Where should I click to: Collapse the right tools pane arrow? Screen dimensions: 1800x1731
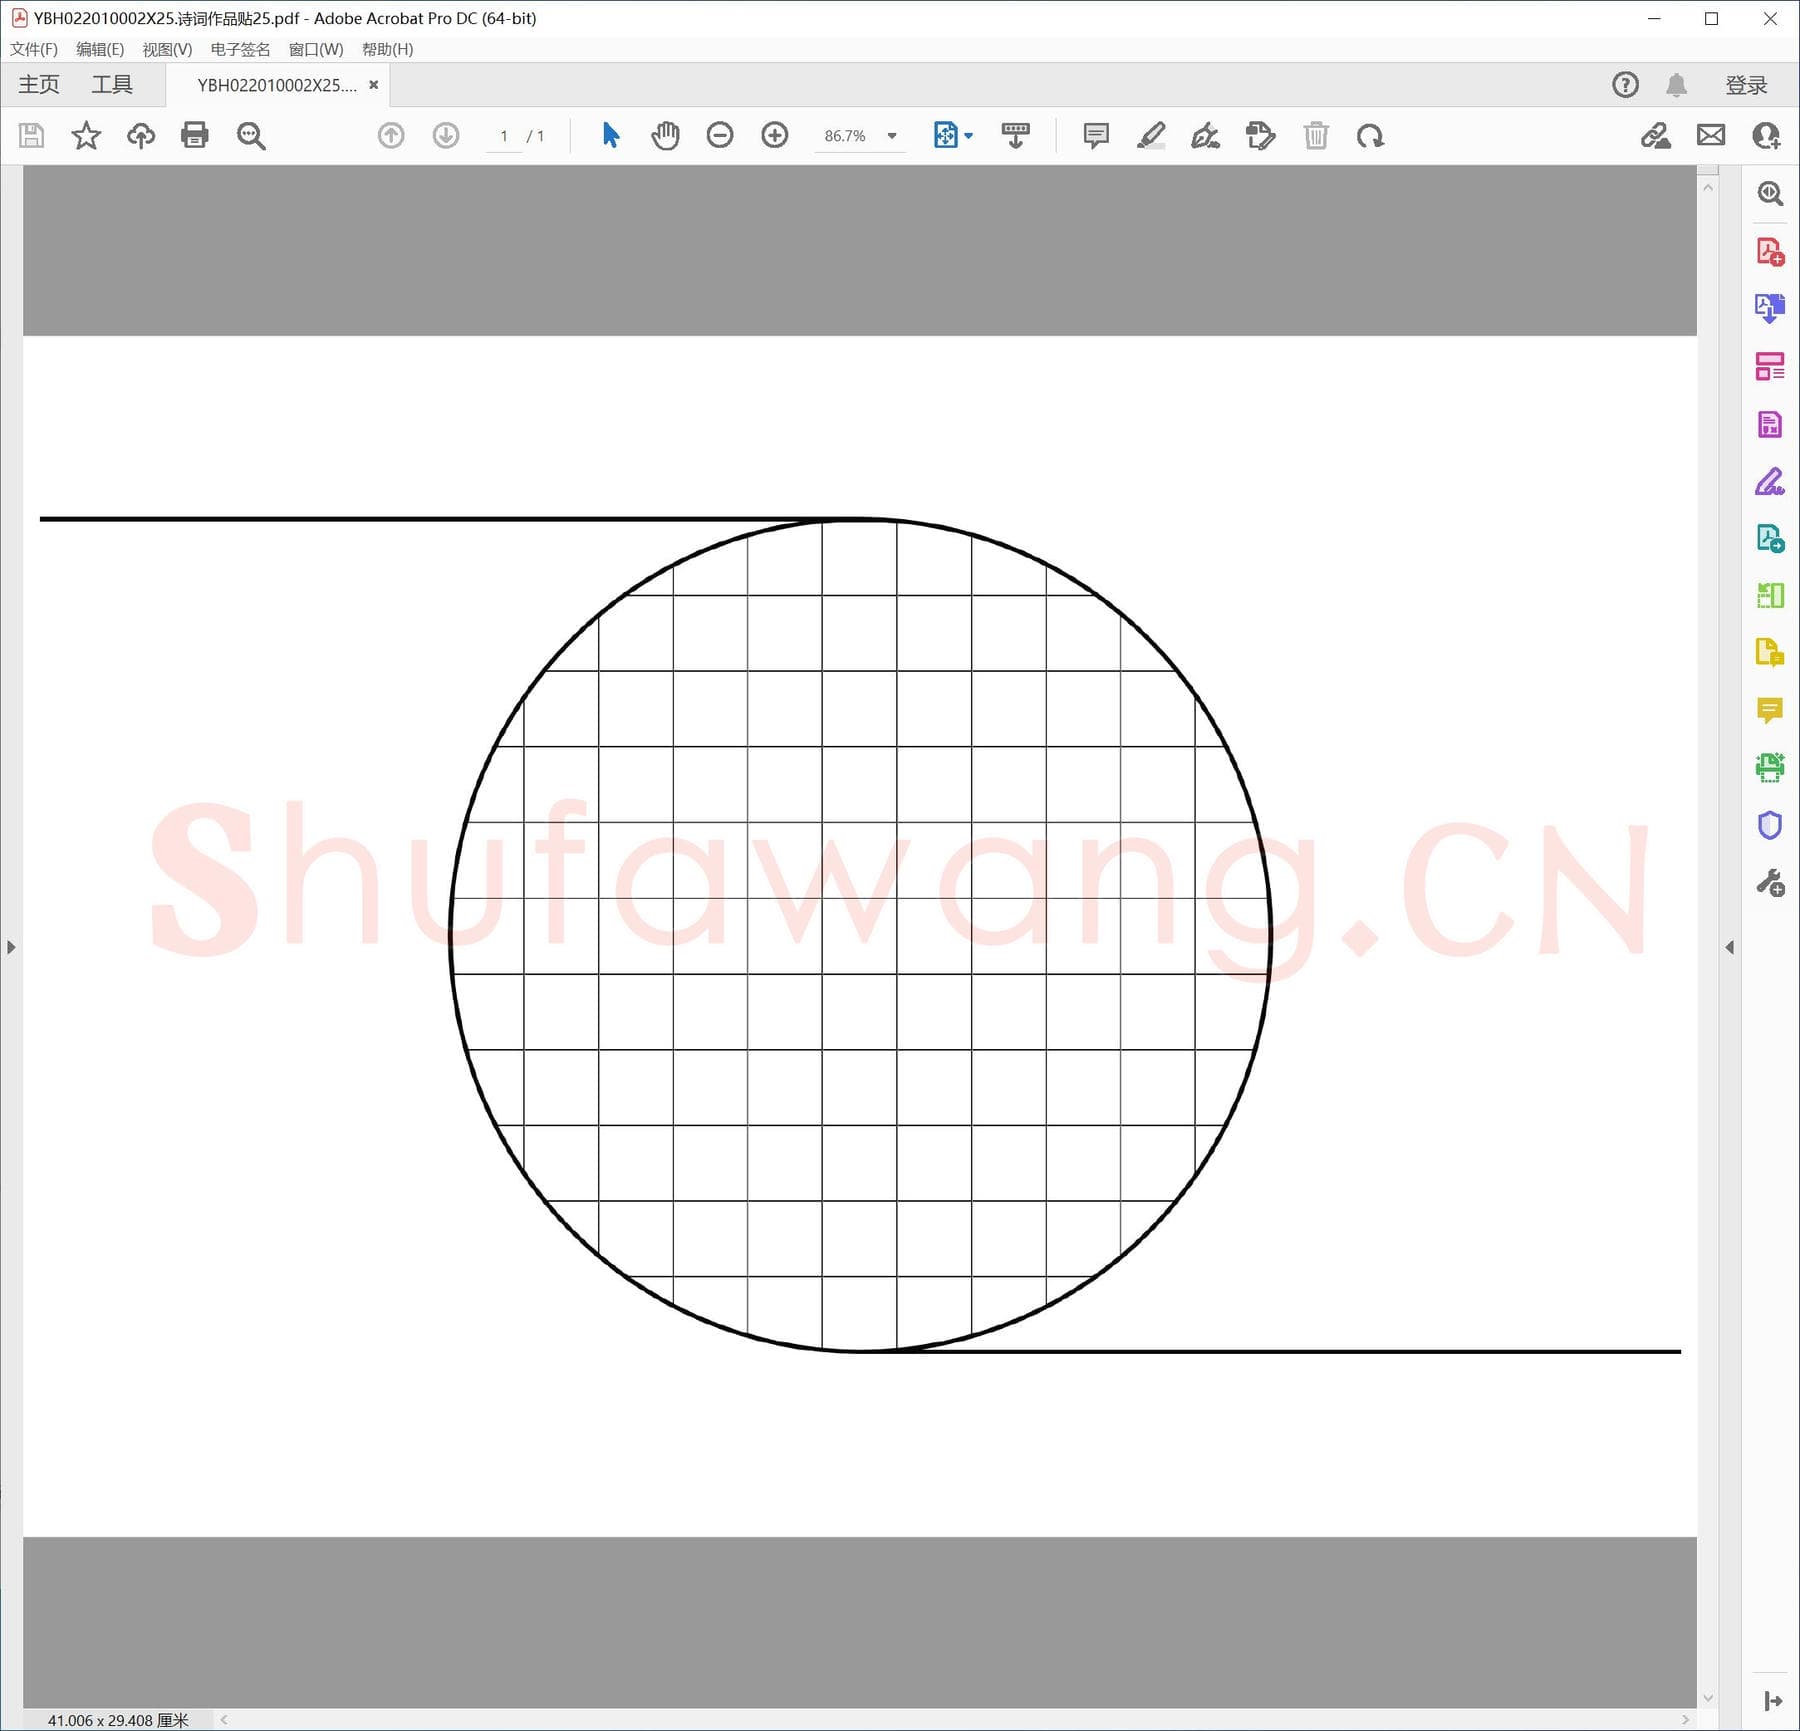1730,947
